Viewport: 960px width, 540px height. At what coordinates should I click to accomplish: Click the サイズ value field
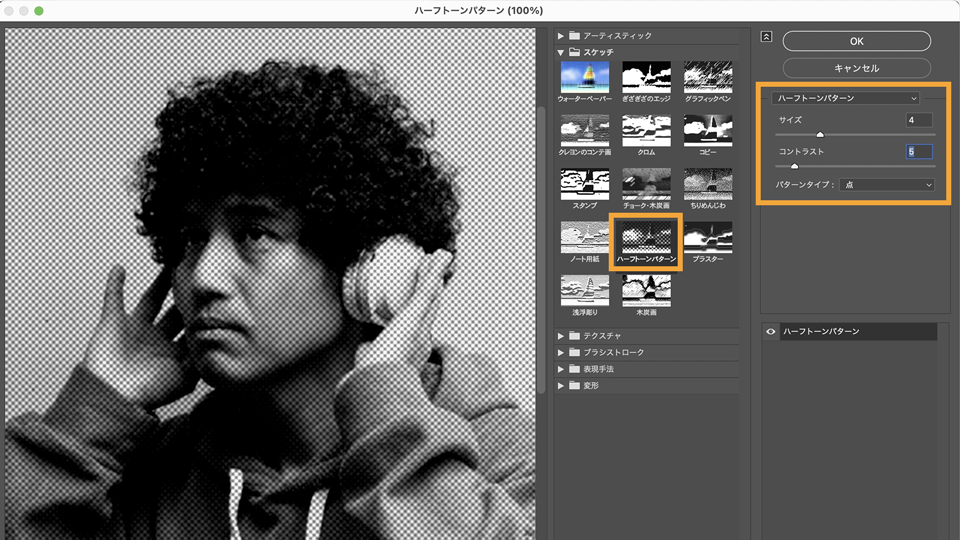pyautogui.click(x=919, y=120)
